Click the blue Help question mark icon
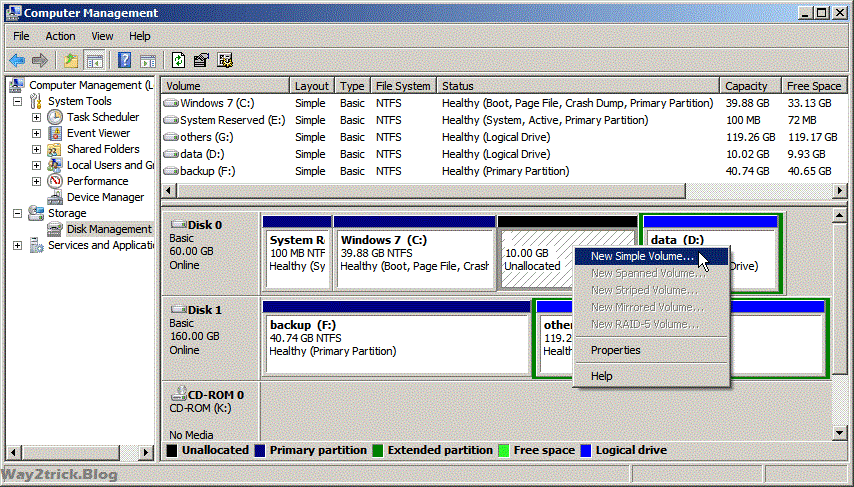854x487 pixels. 124,60
